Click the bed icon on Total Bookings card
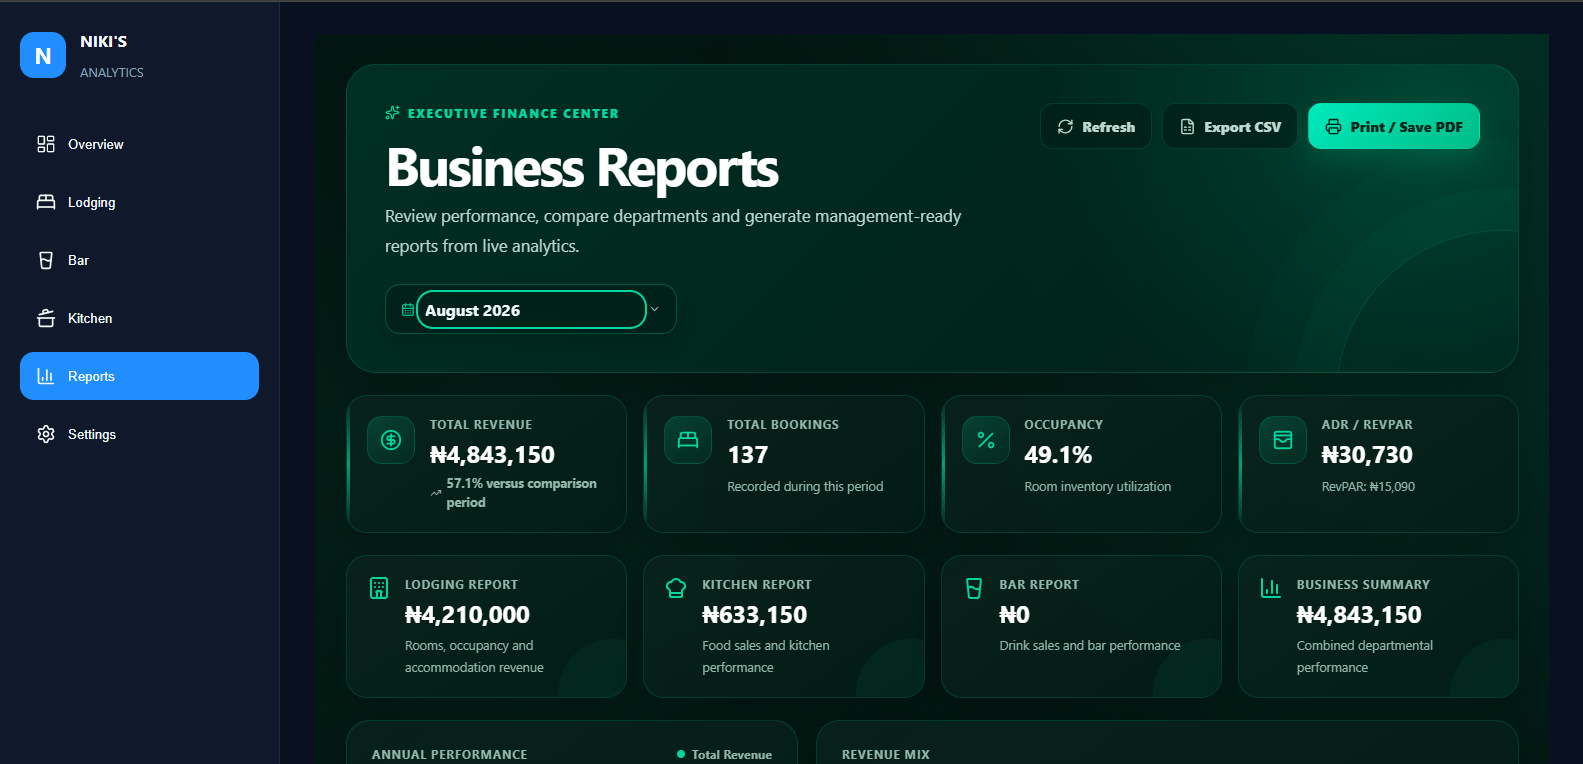The image size is (1583, 764). 688,440
